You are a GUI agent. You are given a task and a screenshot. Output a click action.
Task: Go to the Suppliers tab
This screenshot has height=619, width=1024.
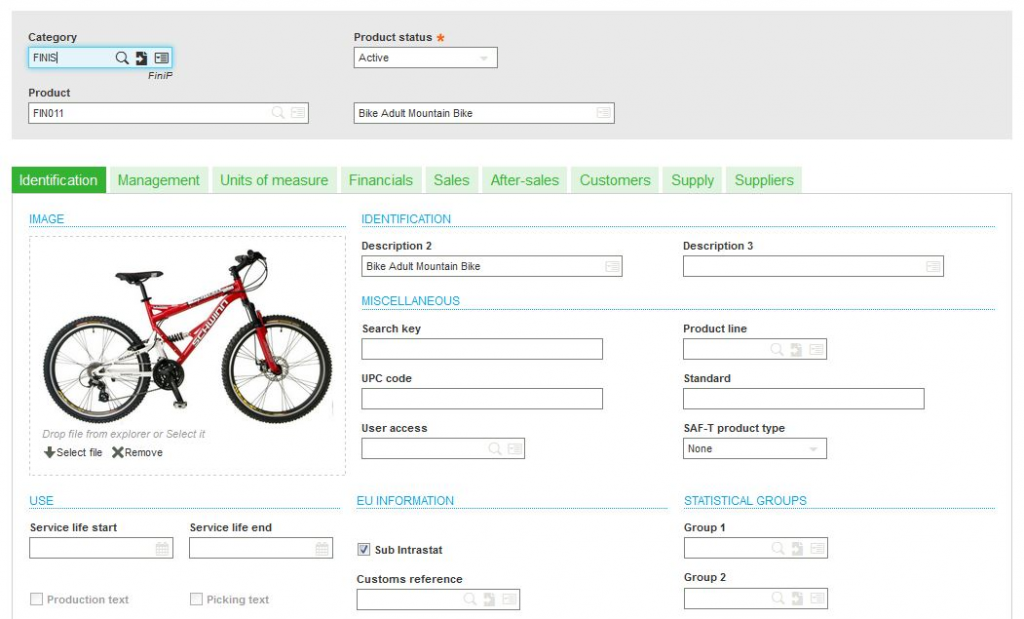coord(764,180)
